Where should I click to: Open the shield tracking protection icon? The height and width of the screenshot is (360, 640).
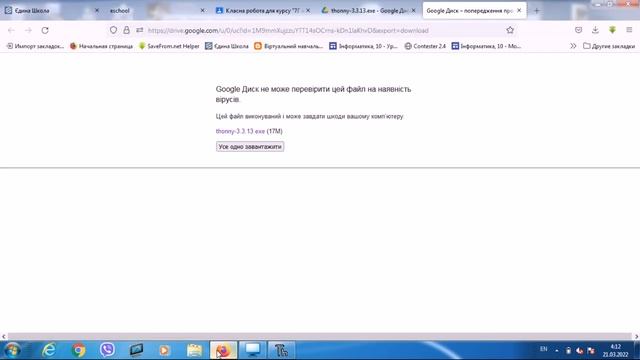(113, 30)
